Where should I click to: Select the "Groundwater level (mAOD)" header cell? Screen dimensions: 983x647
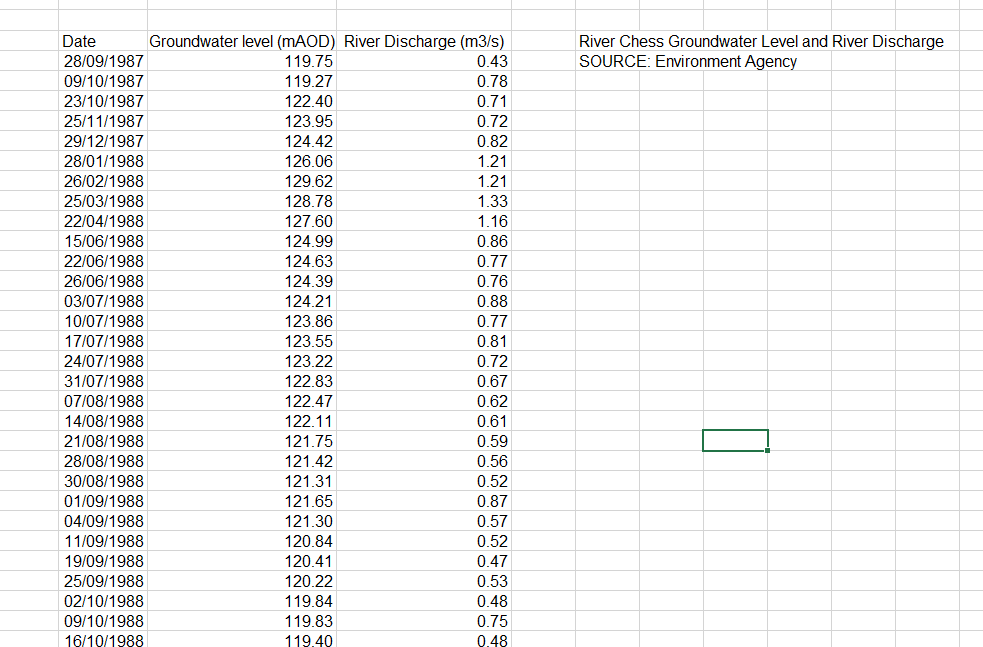(x=243, y=41)
